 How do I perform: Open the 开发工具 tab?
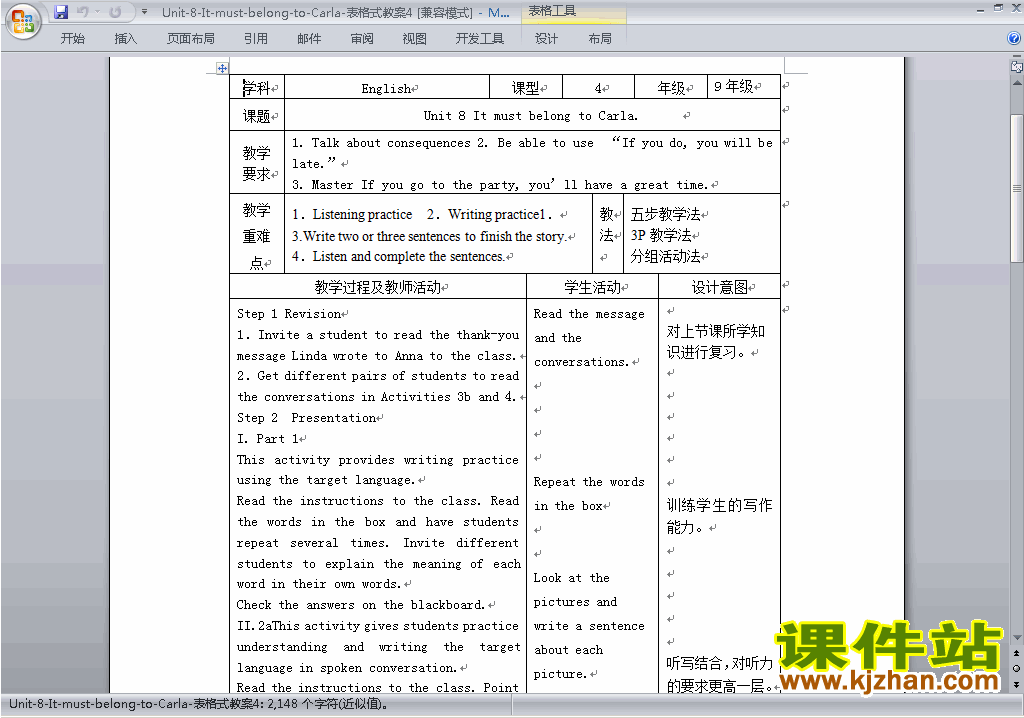(x=480, y=39)
